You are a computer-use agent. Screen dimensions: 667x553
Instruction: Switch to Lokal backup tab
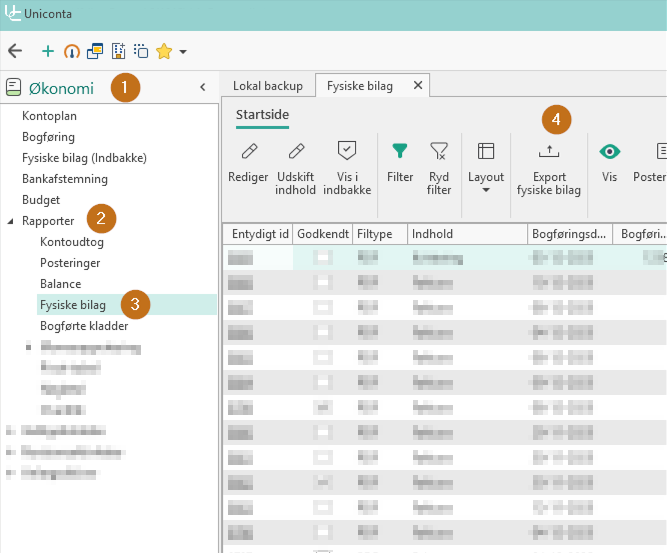pos(268,86)
